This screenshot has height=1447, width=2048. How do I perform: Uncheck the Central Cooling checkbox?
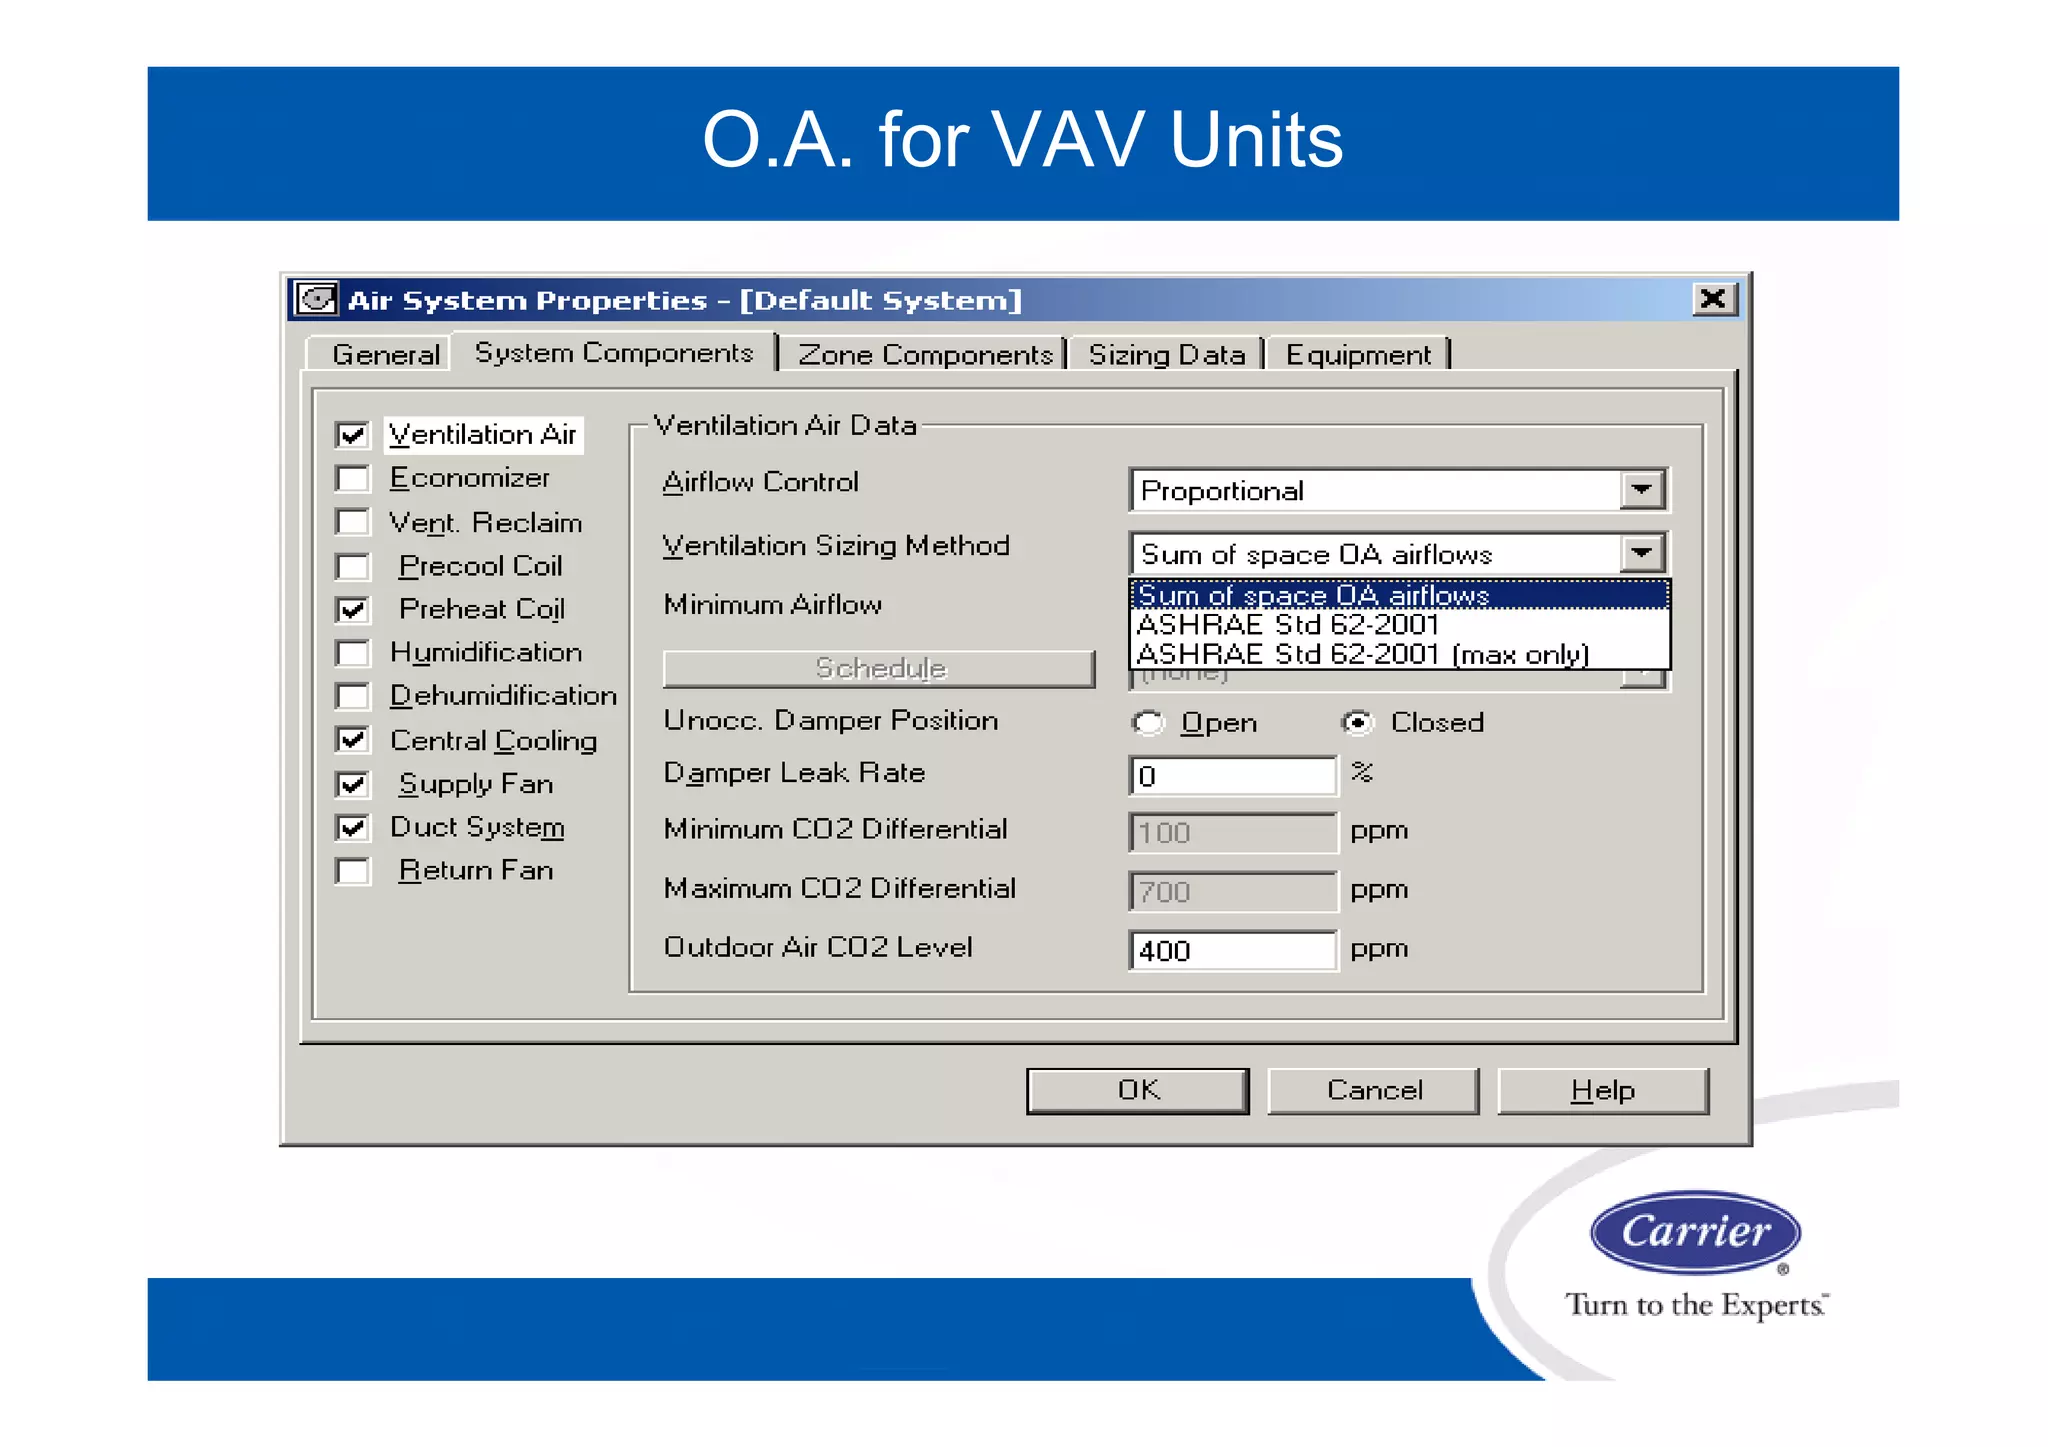[x=353, y=740]
